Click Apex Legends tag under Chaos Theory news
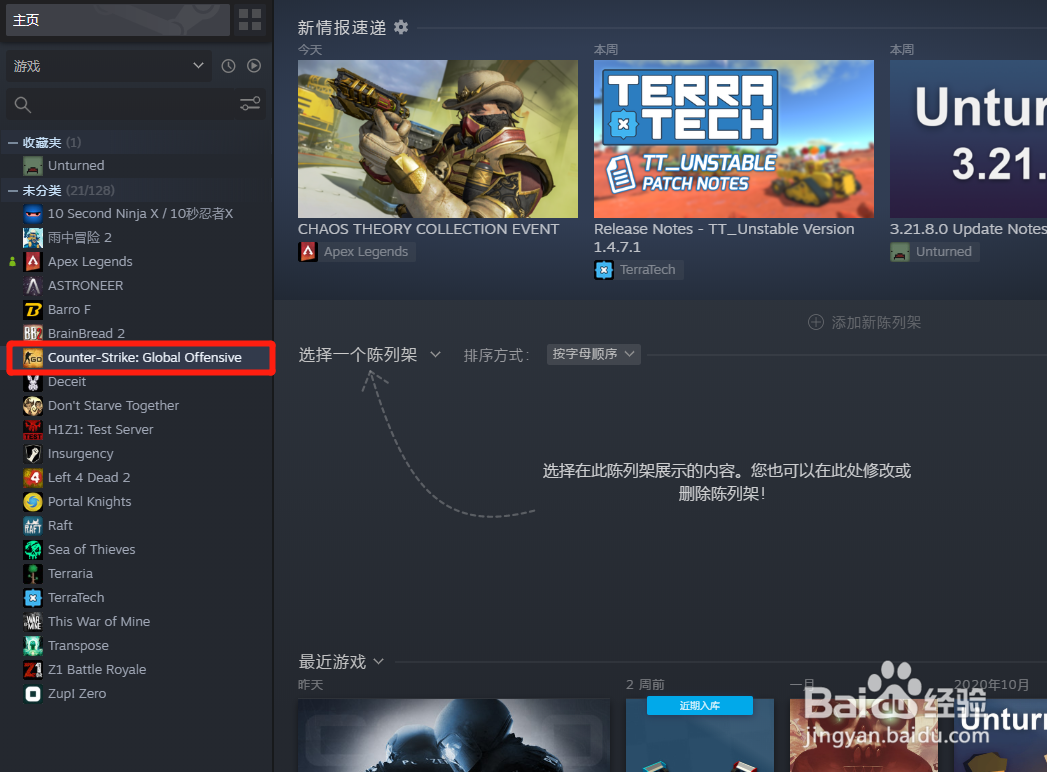This screenshot has width=1047, height=772. 357,252
